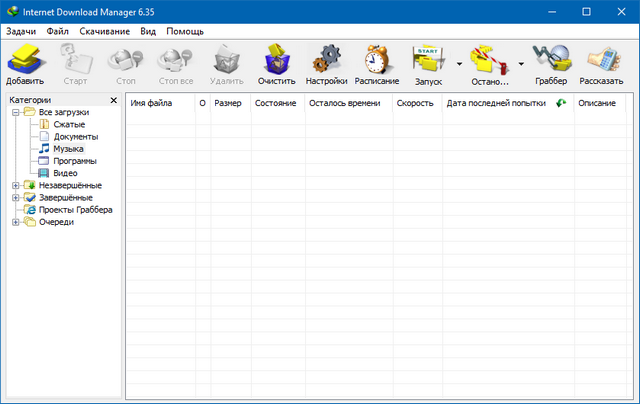Open dropdown arrow next to Запуск

point(459,63)
